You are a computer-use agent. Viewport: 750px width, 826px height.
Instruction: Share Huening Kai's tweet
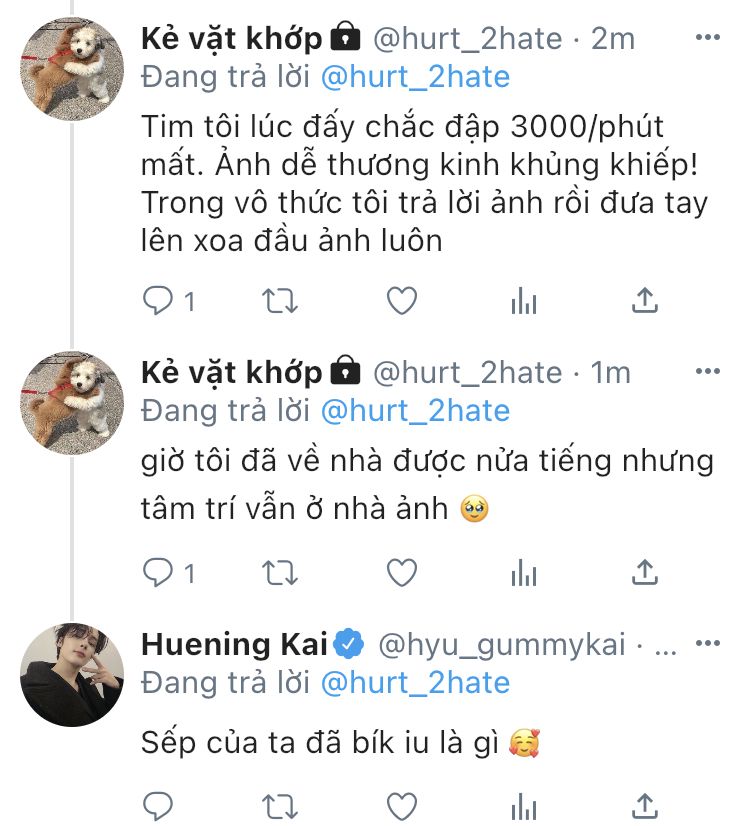(x=645, y=806)
